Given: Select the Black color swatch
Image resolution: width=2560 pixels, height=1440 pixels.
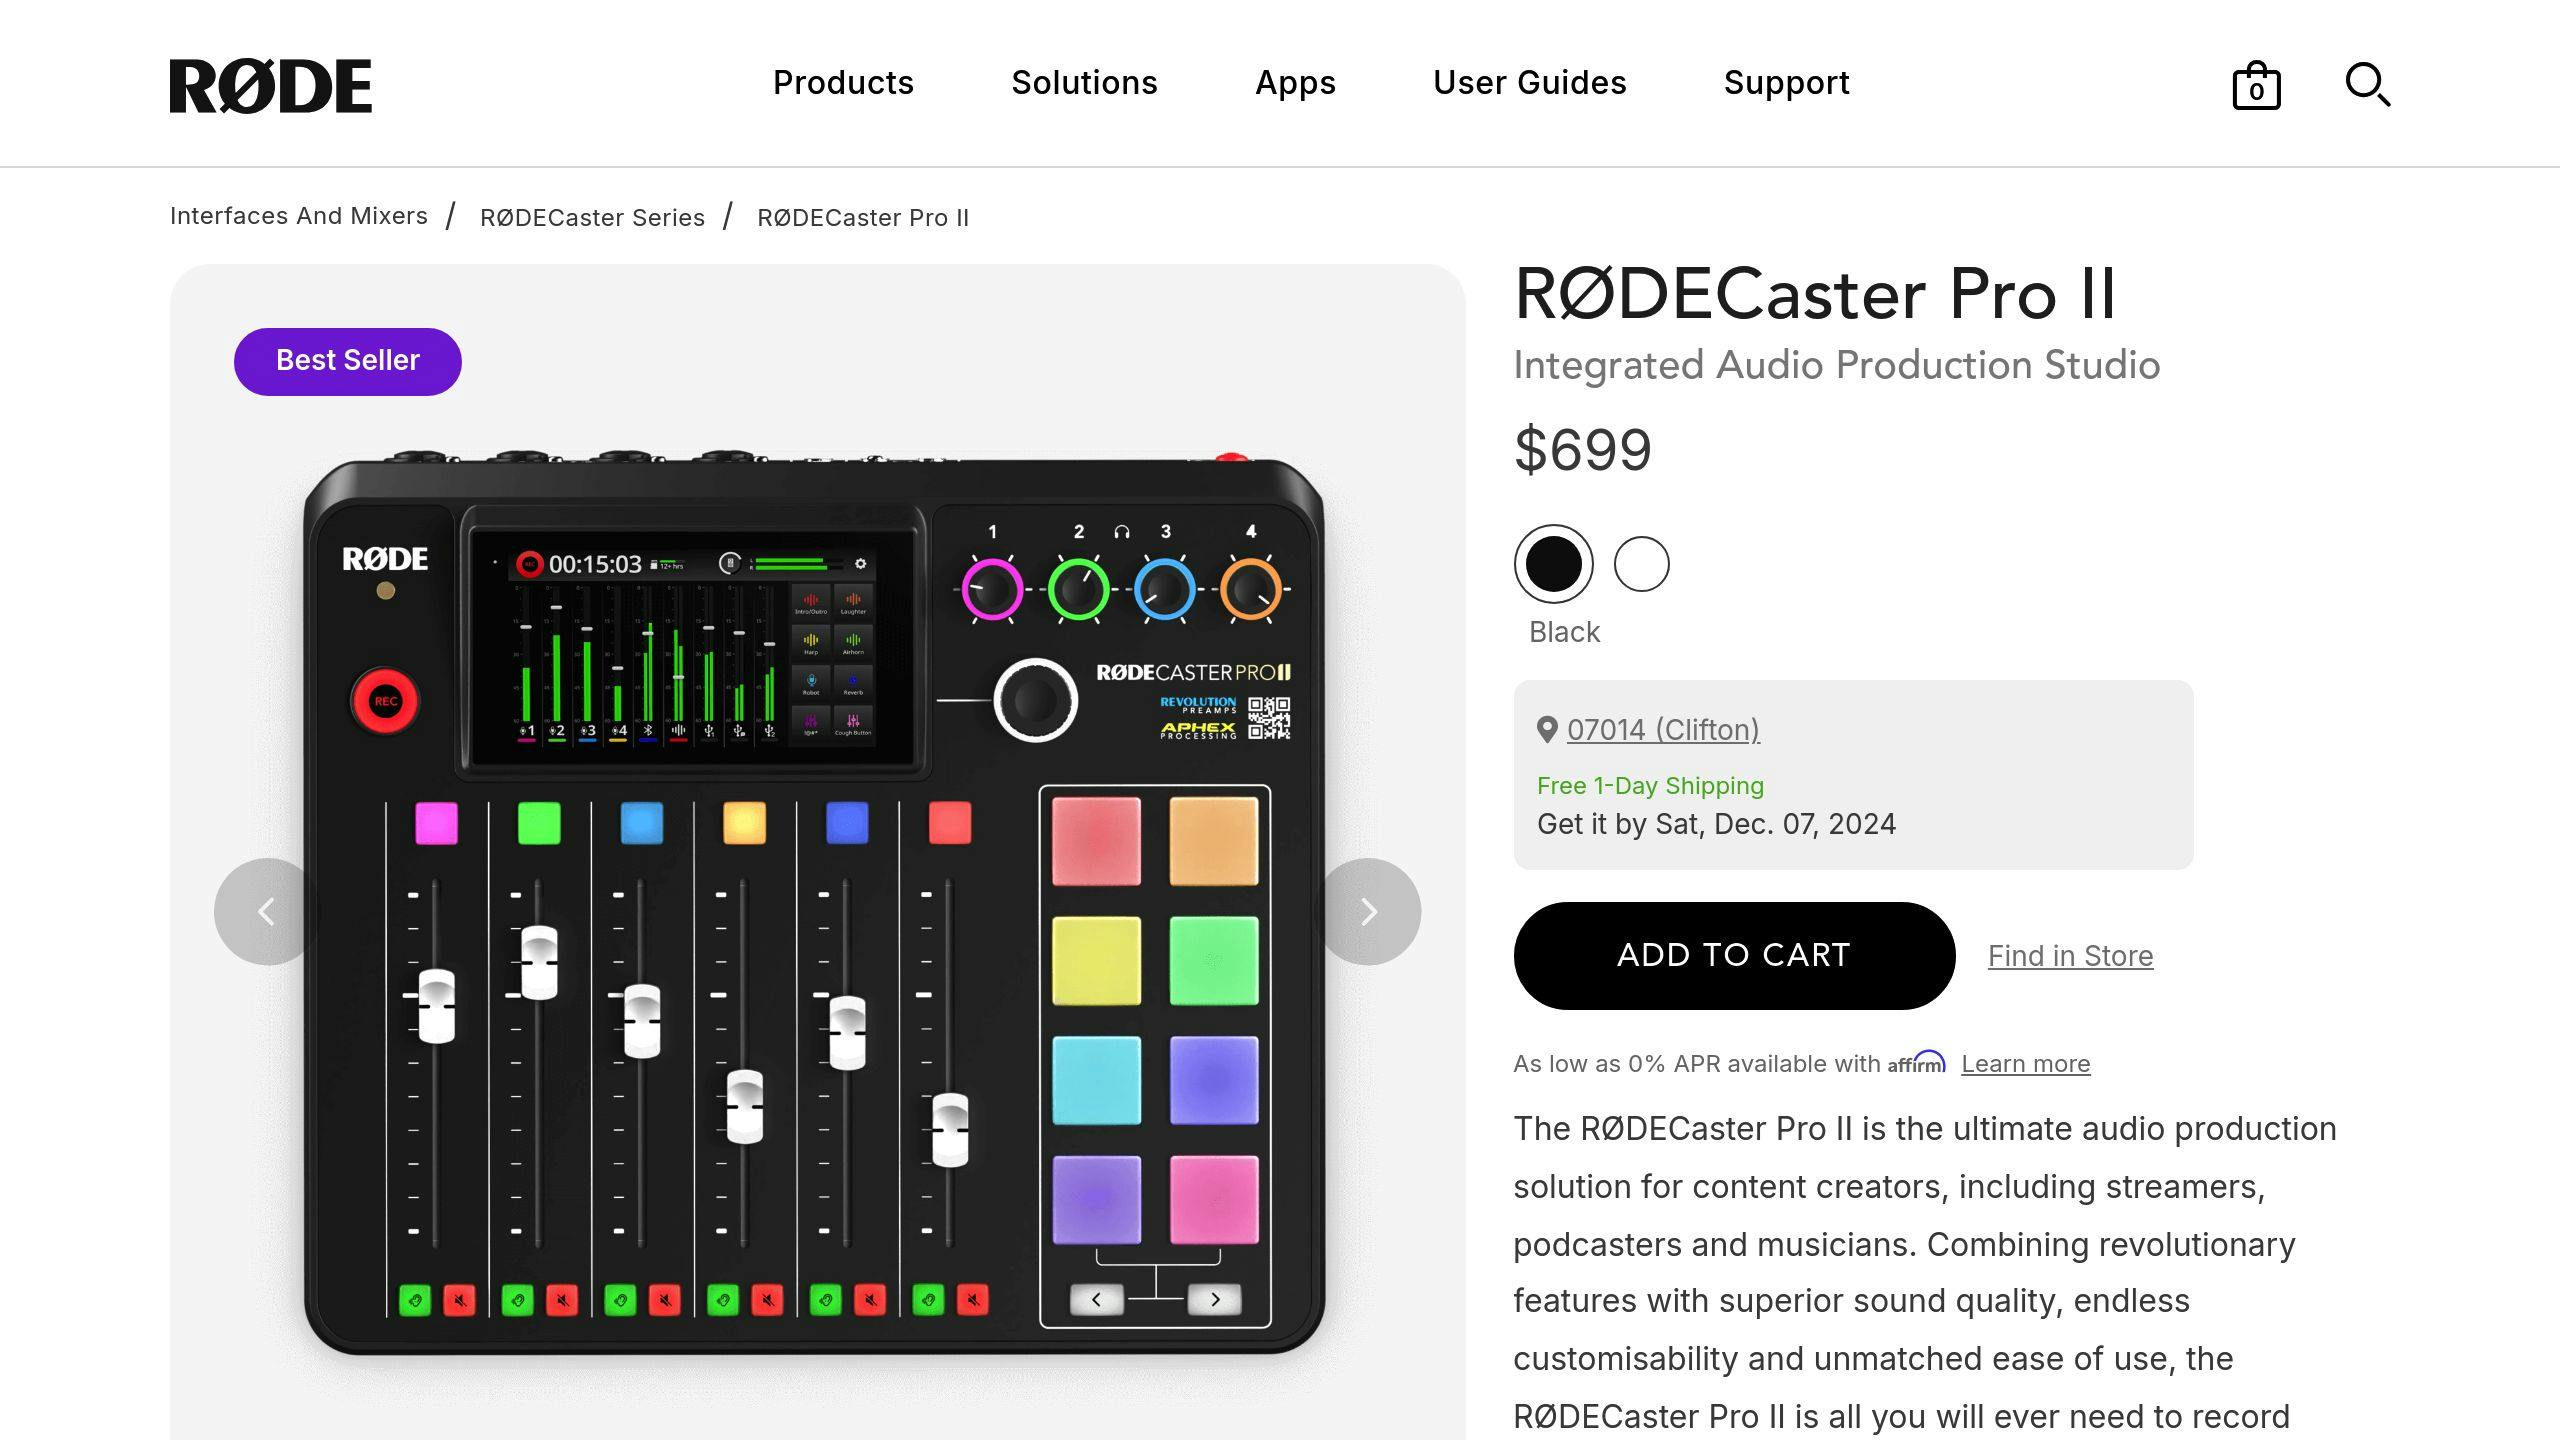Looking at the screenshot, I should (1553, 564).
